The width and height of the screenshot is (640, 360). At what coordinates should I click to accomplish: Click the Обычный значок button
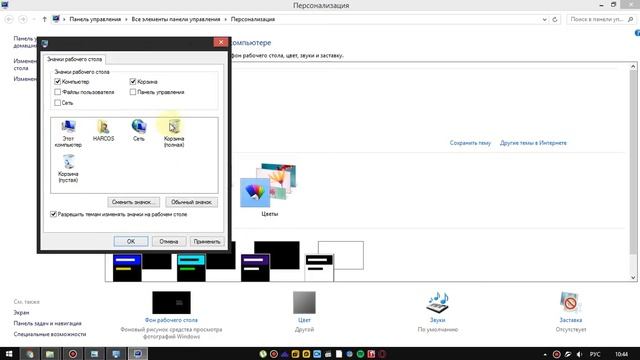tap(191, 202)
